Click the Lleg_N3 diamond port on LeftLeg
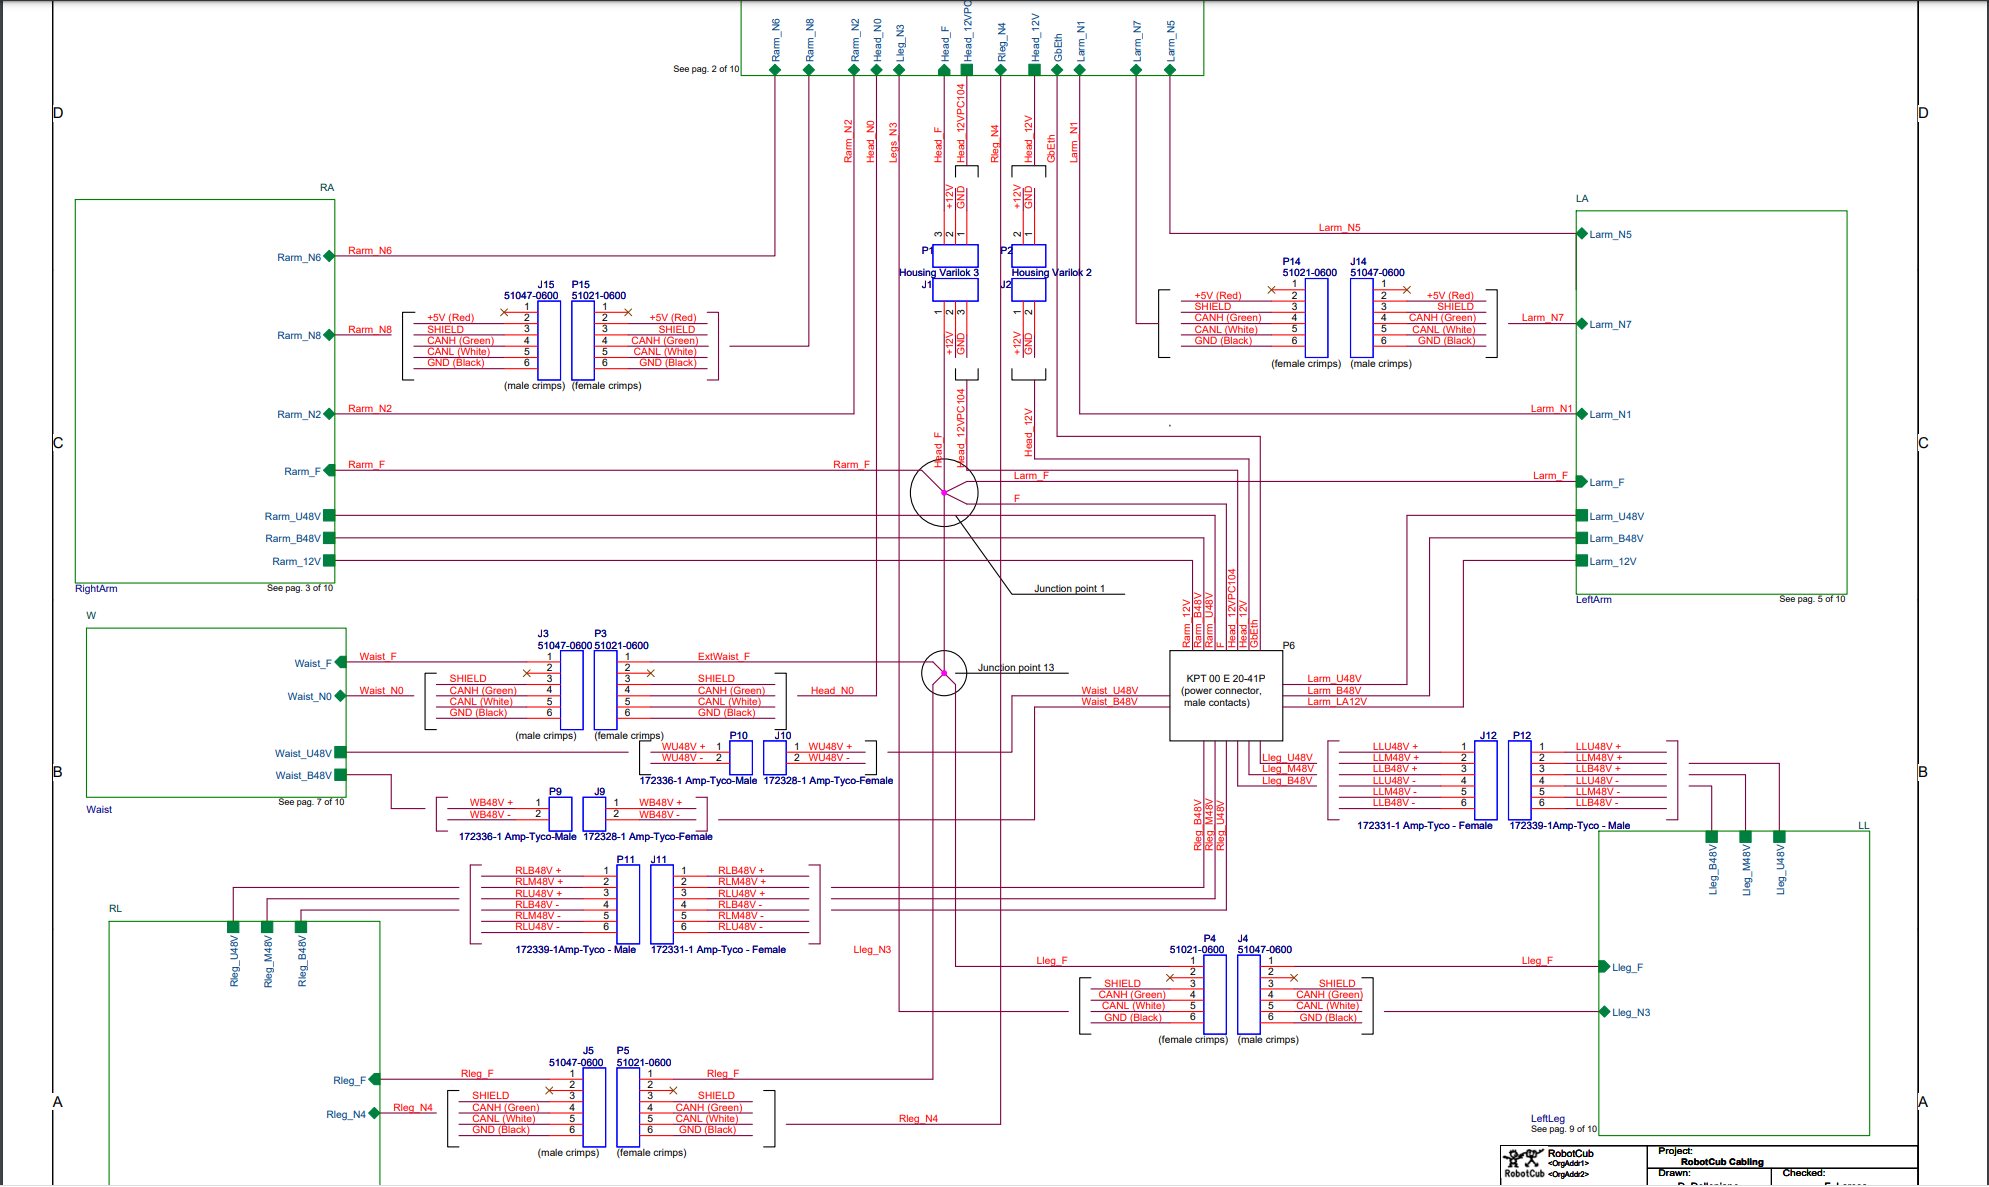Viewport: 1989px width, 1187px height. coord(1605,1012)
